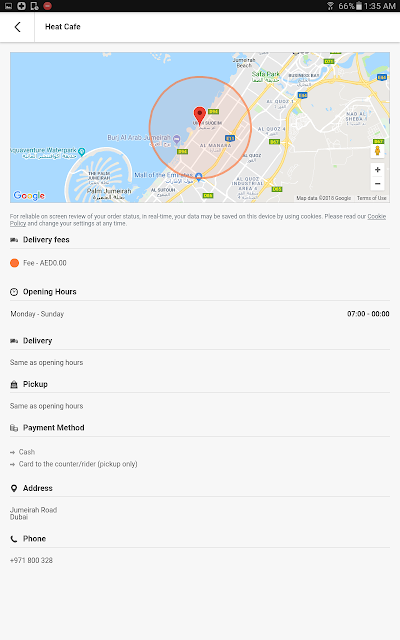Viewport: 400px width, 640px height.
Task: Tap the Heat Cafe page title
Action: point(62,27)
